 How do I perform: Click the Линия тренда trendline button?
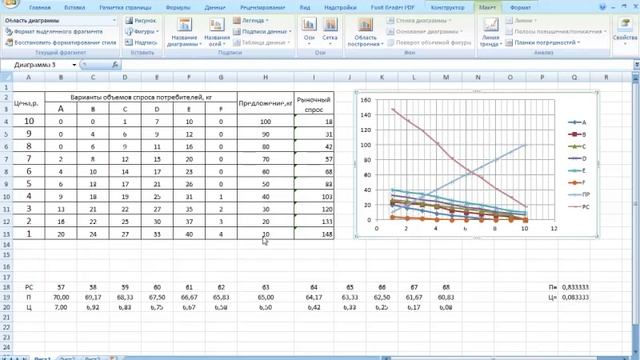[491, 32]
